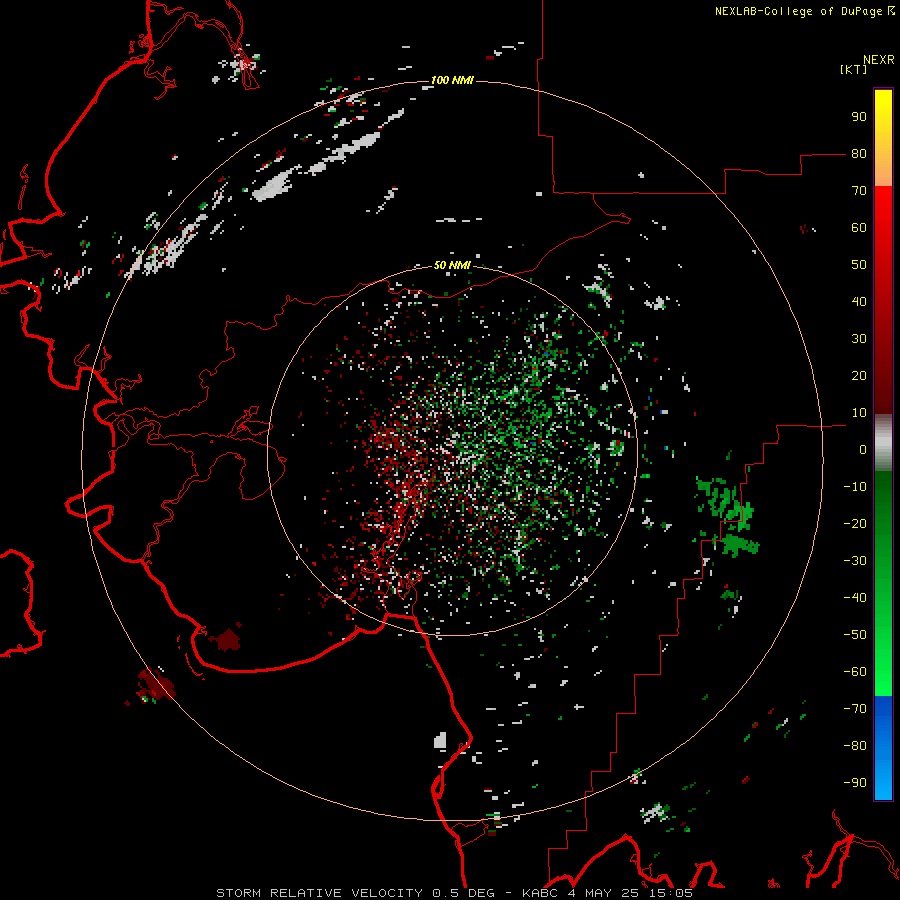900x900 pixels.
Task: Click the -10 scale value
Action: click(855, 487)
